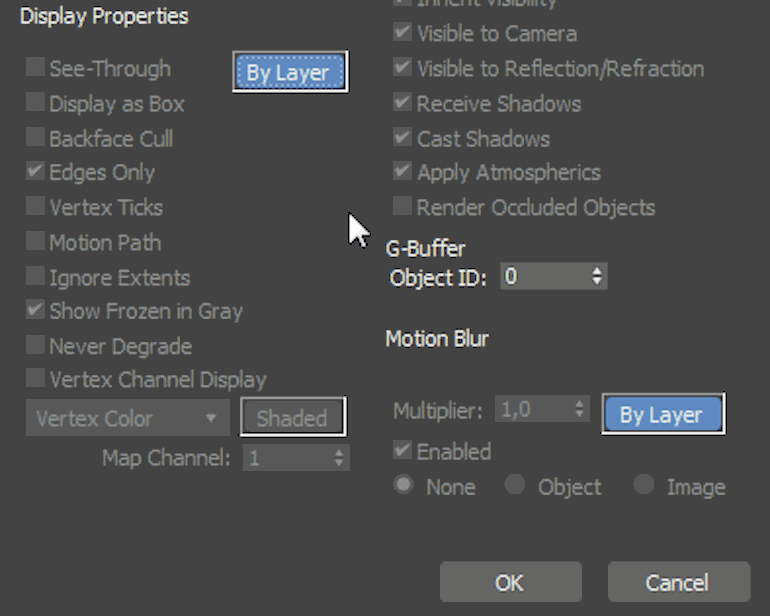Toggle the Motion Path checkbox

[x=36, y=242]
